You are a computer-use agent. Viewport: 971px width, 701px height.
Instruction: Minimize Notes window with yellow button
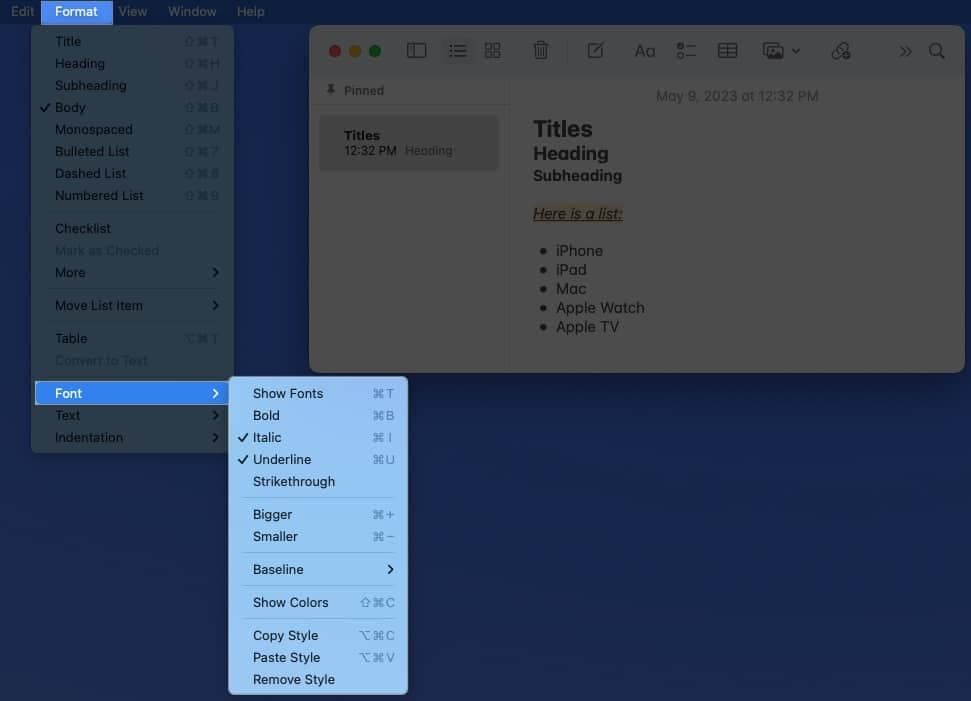pos(355,51)
